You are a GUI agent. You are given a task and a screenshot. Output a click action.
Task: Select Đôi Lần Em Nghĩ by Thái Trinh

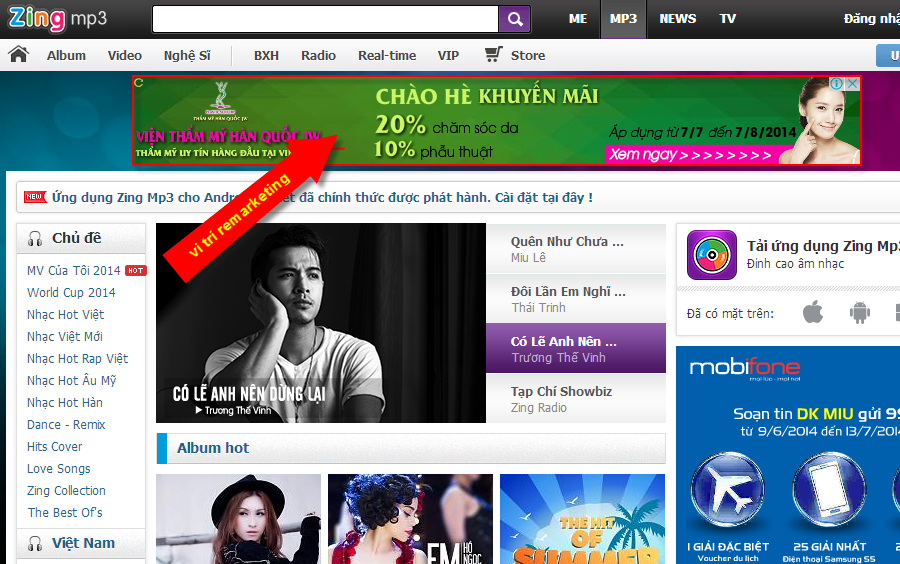pyautogui.click(x=576, y=298)
